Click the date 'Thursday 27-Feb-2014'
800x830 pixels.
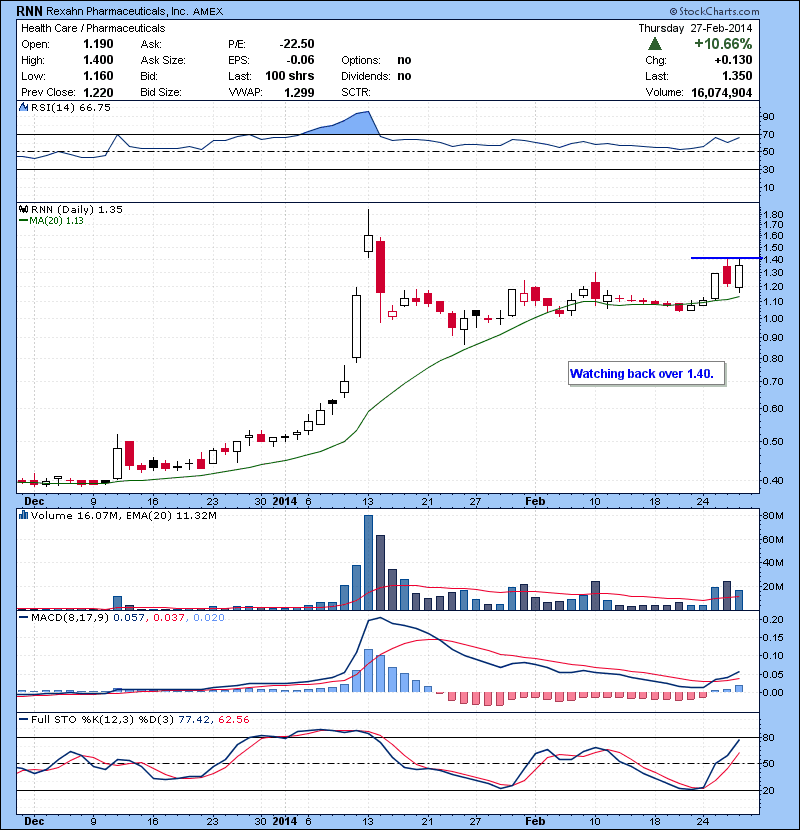[695, 28]
